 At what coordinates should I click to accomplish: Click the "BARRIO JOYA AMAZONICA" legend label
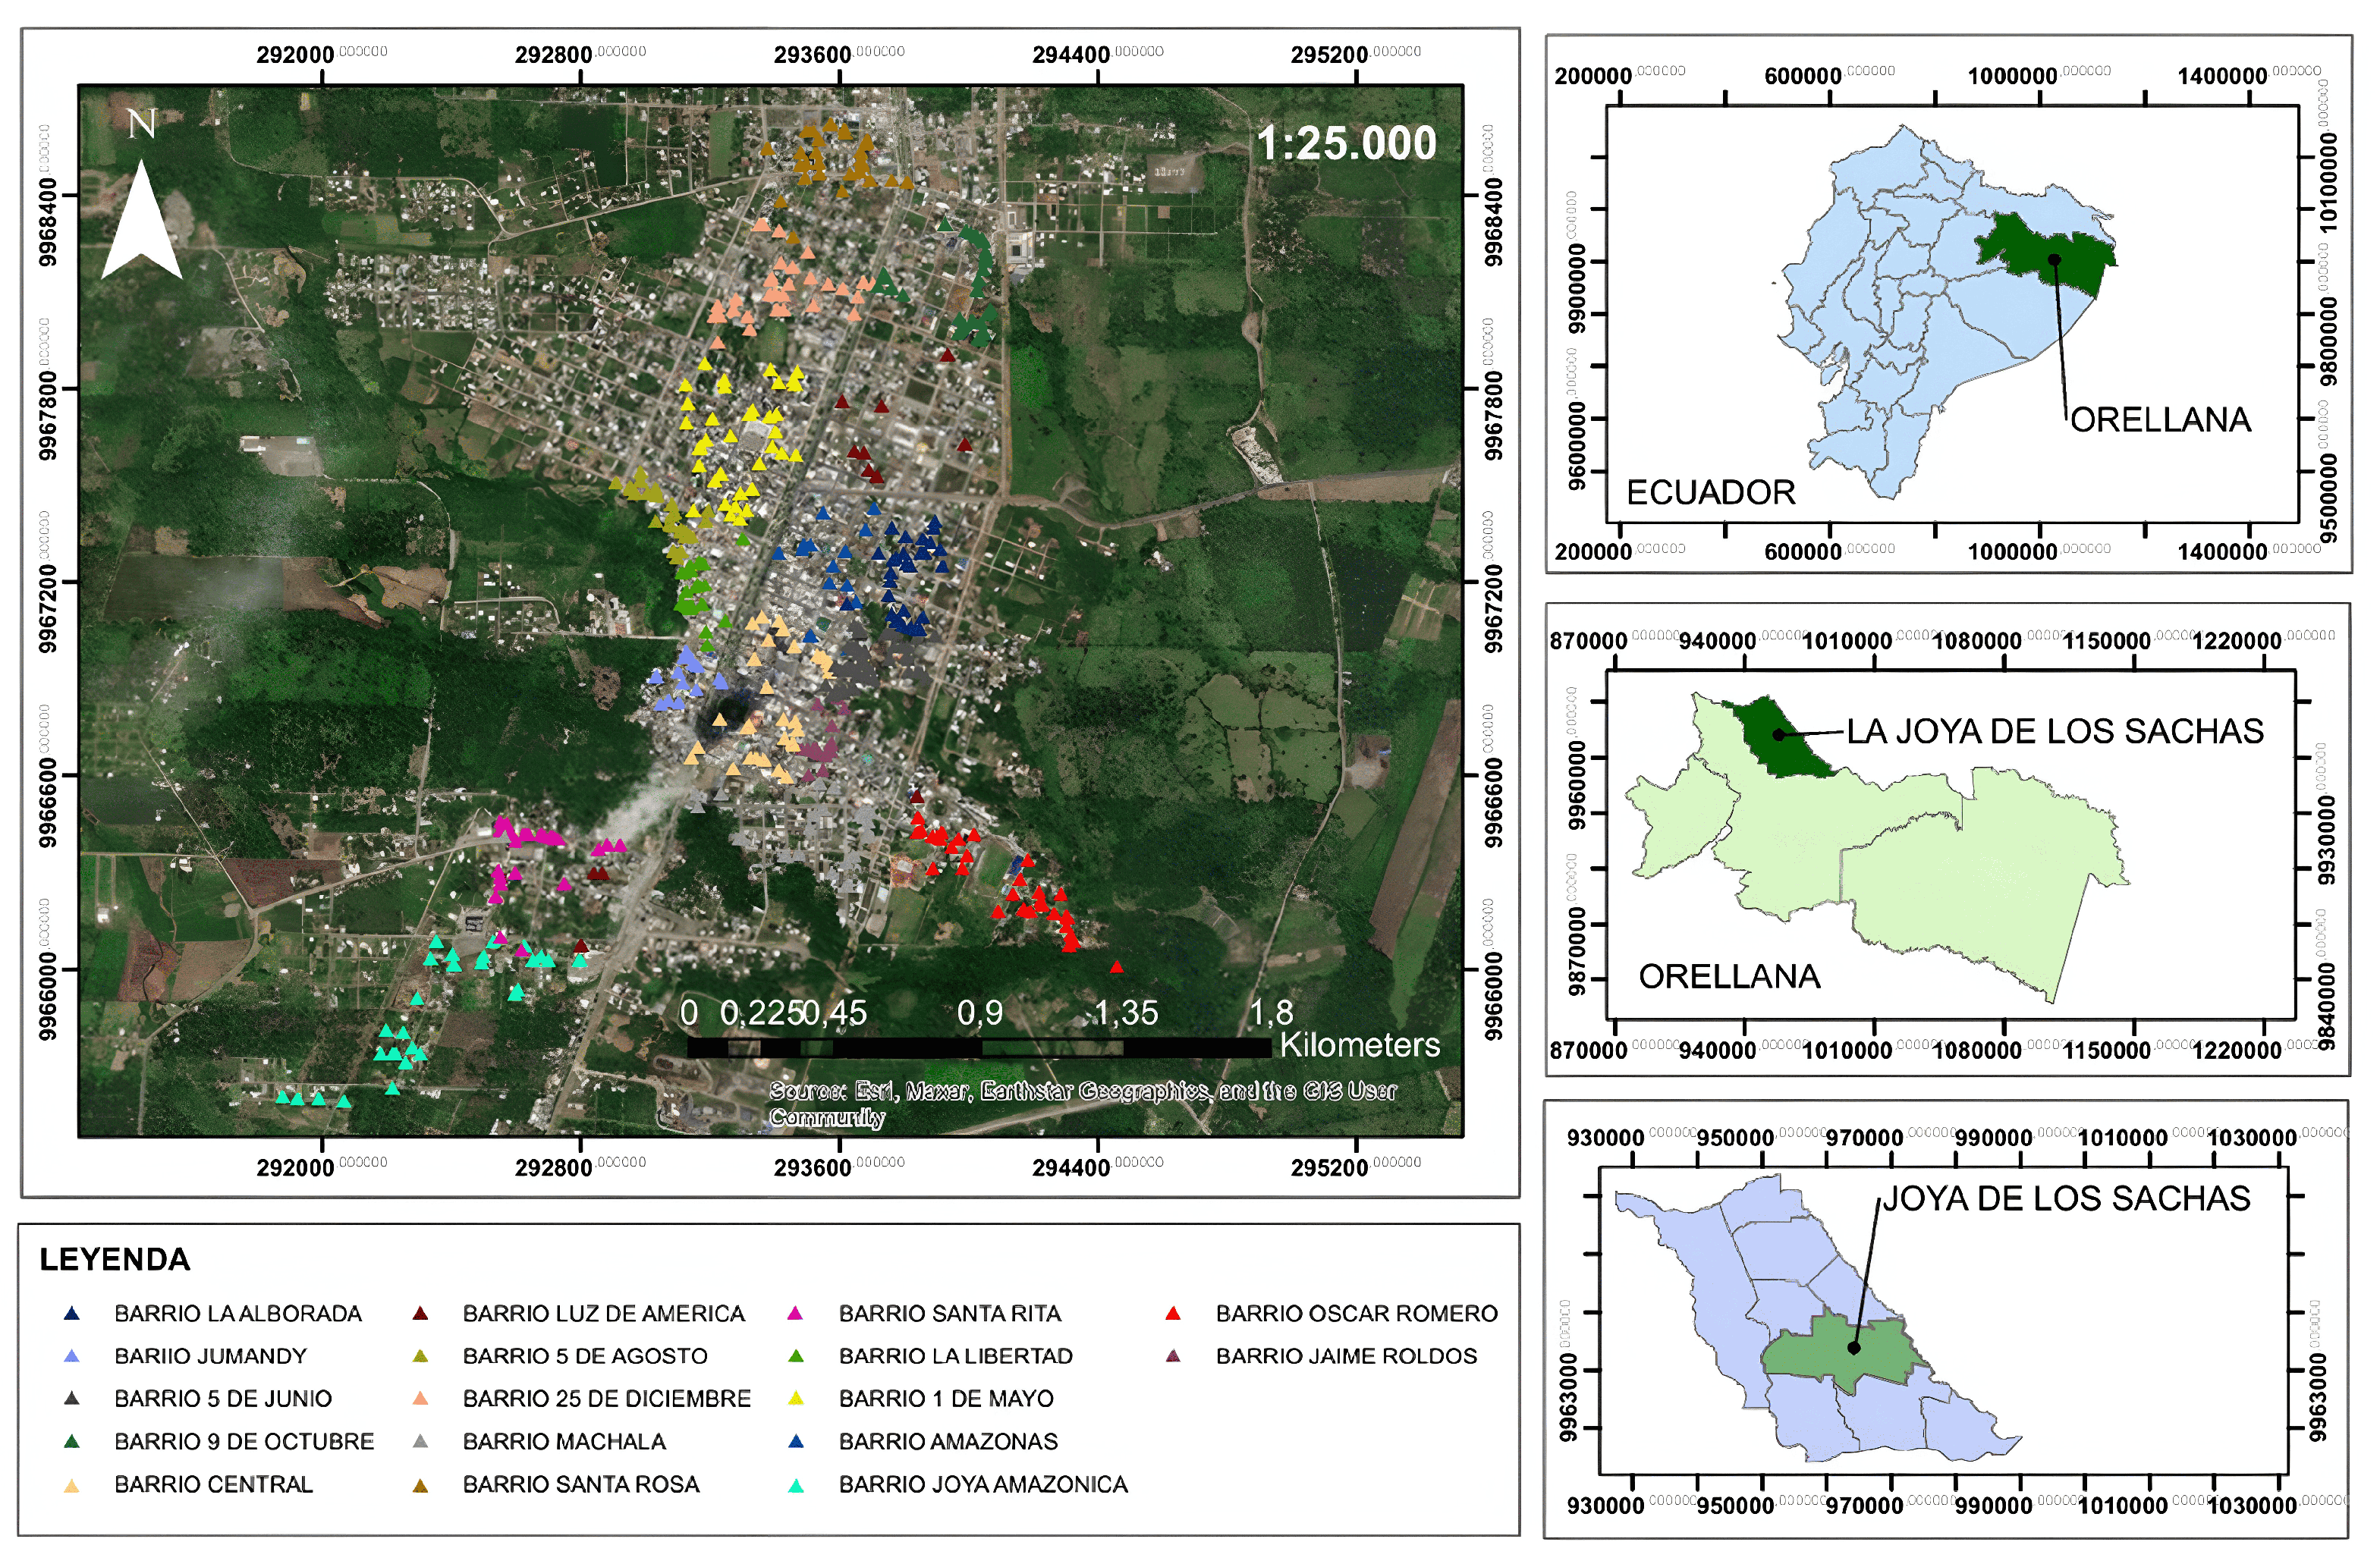(983, 1485)
